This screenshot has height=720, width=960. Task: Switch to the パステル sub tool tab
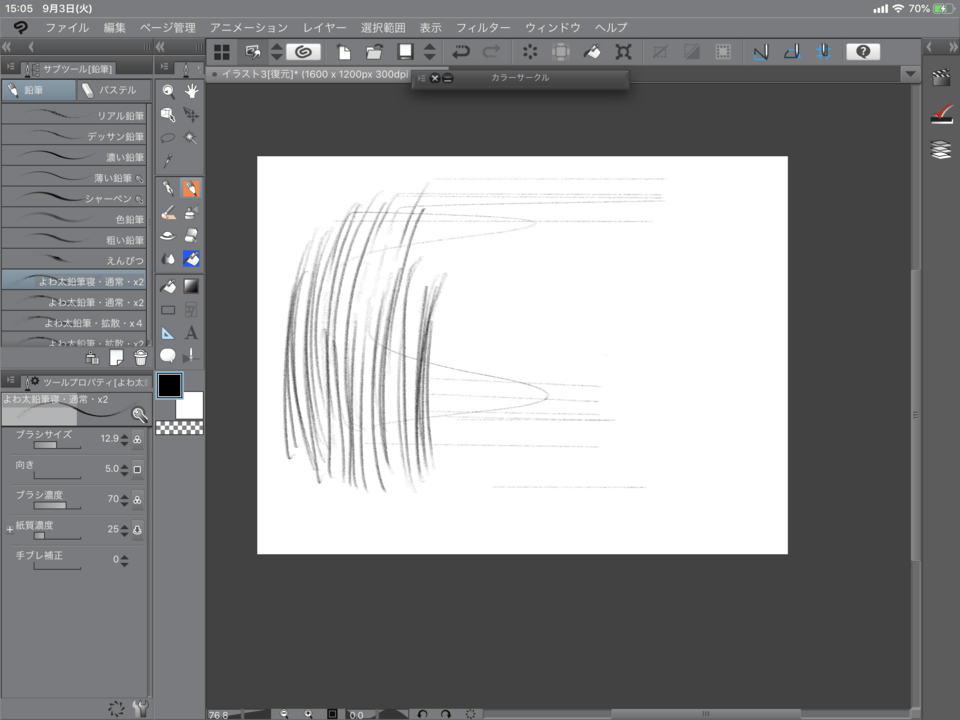(x=112, y=91)
